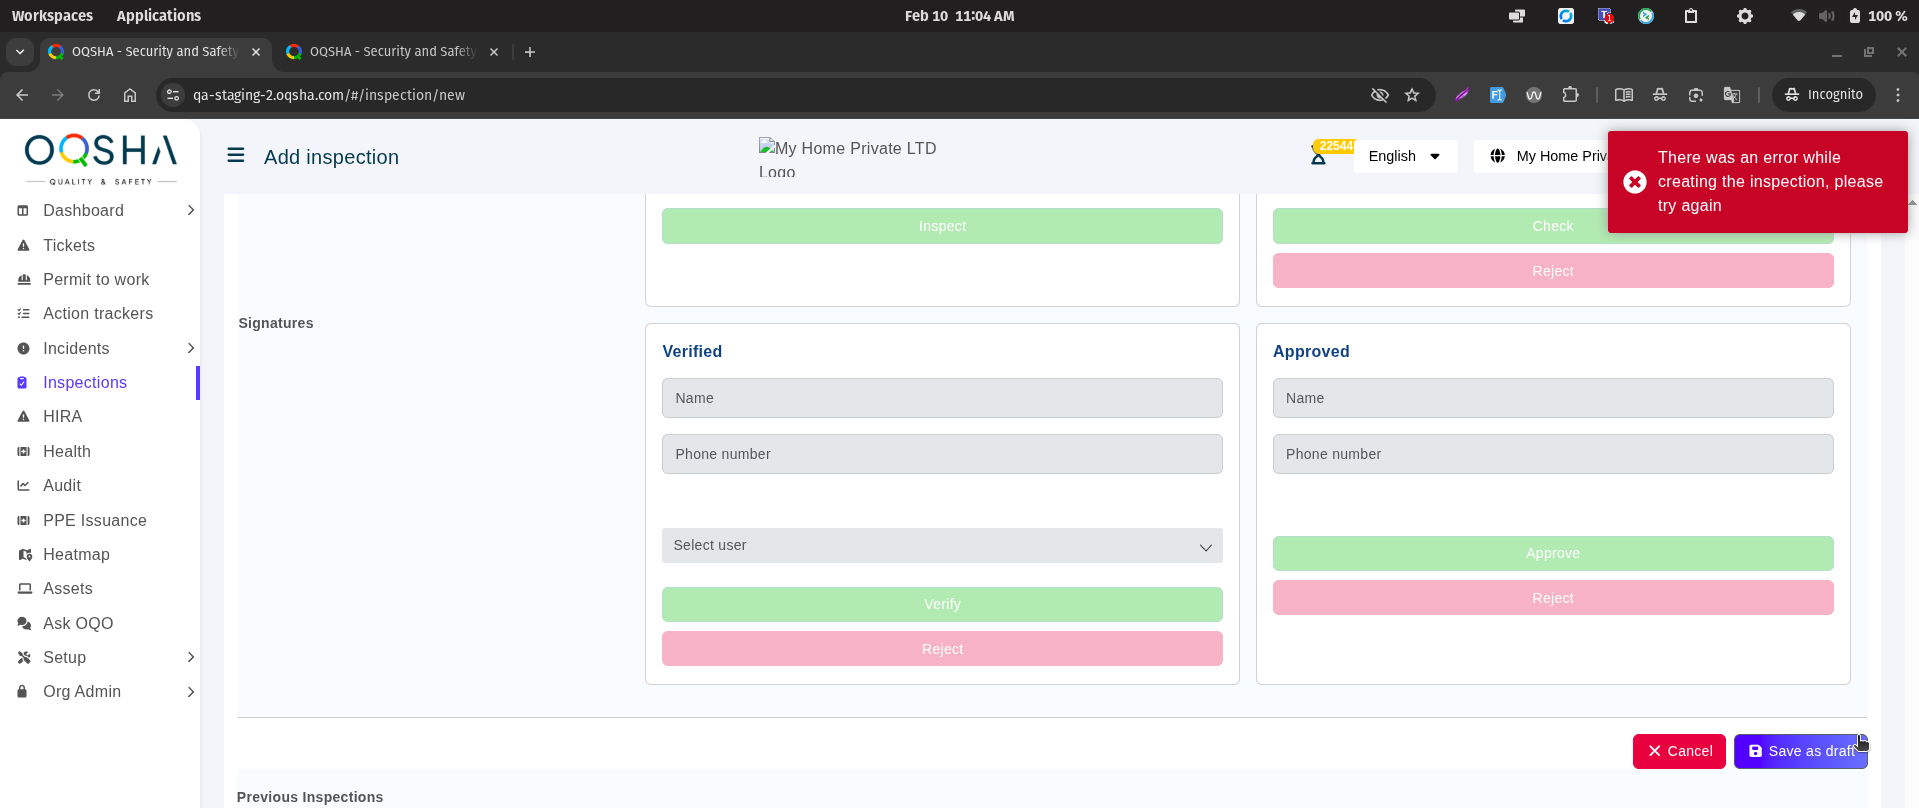Go to browser home icon

(x=130, y=95)
